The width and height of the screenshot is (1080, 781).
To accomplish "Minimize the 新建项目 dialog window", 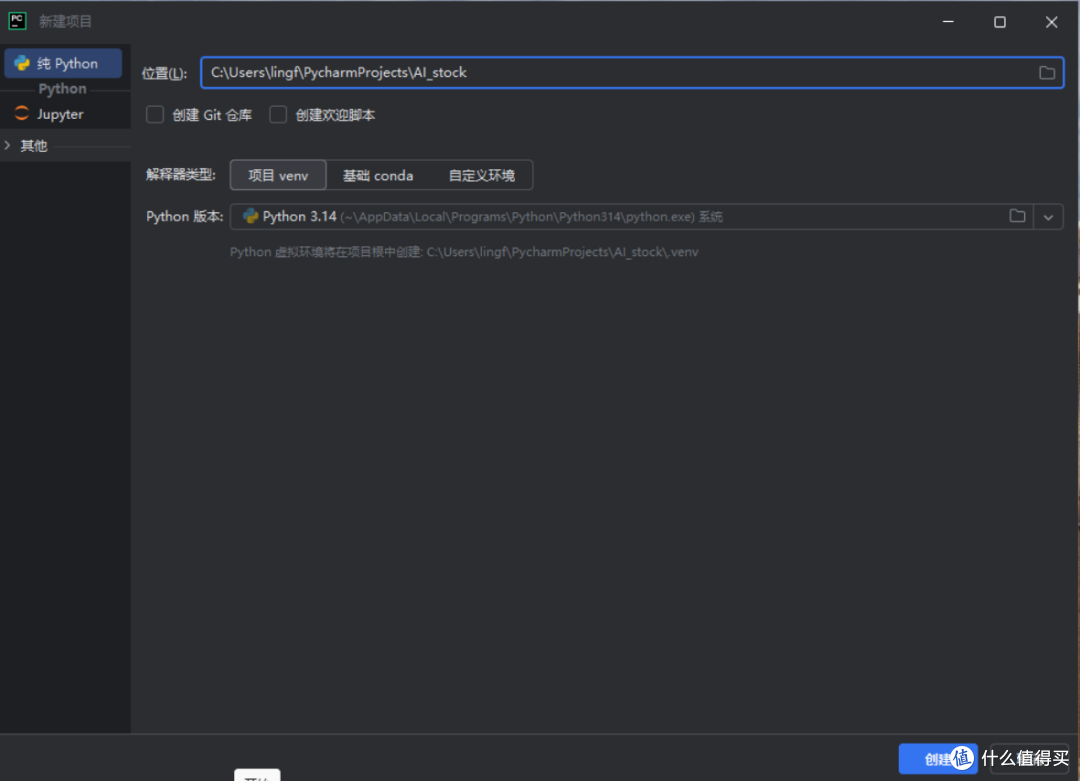I will 947,22.
